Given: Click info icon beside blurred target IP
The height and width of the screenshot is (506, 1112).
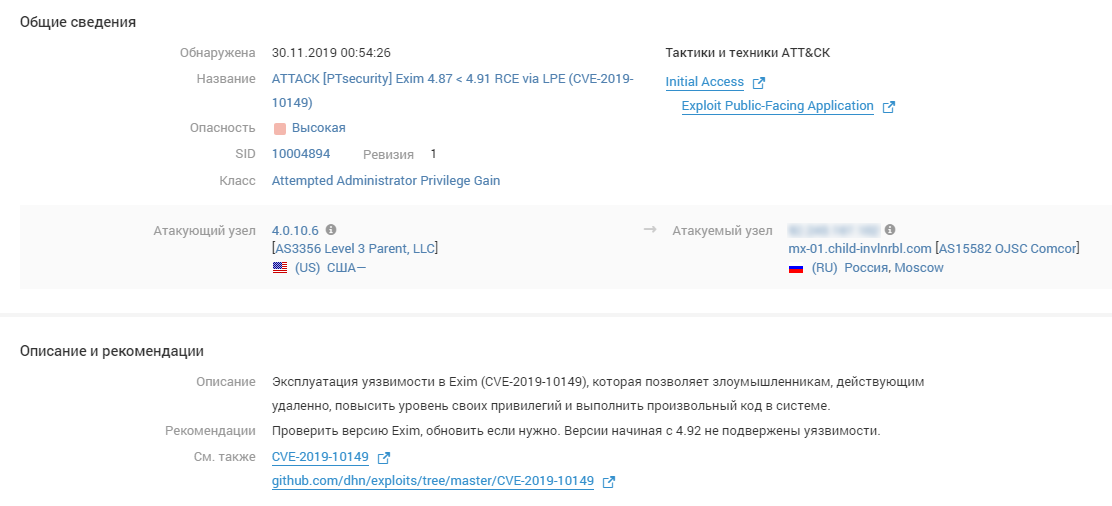Looking at the screenshot, I should (890, 229).
